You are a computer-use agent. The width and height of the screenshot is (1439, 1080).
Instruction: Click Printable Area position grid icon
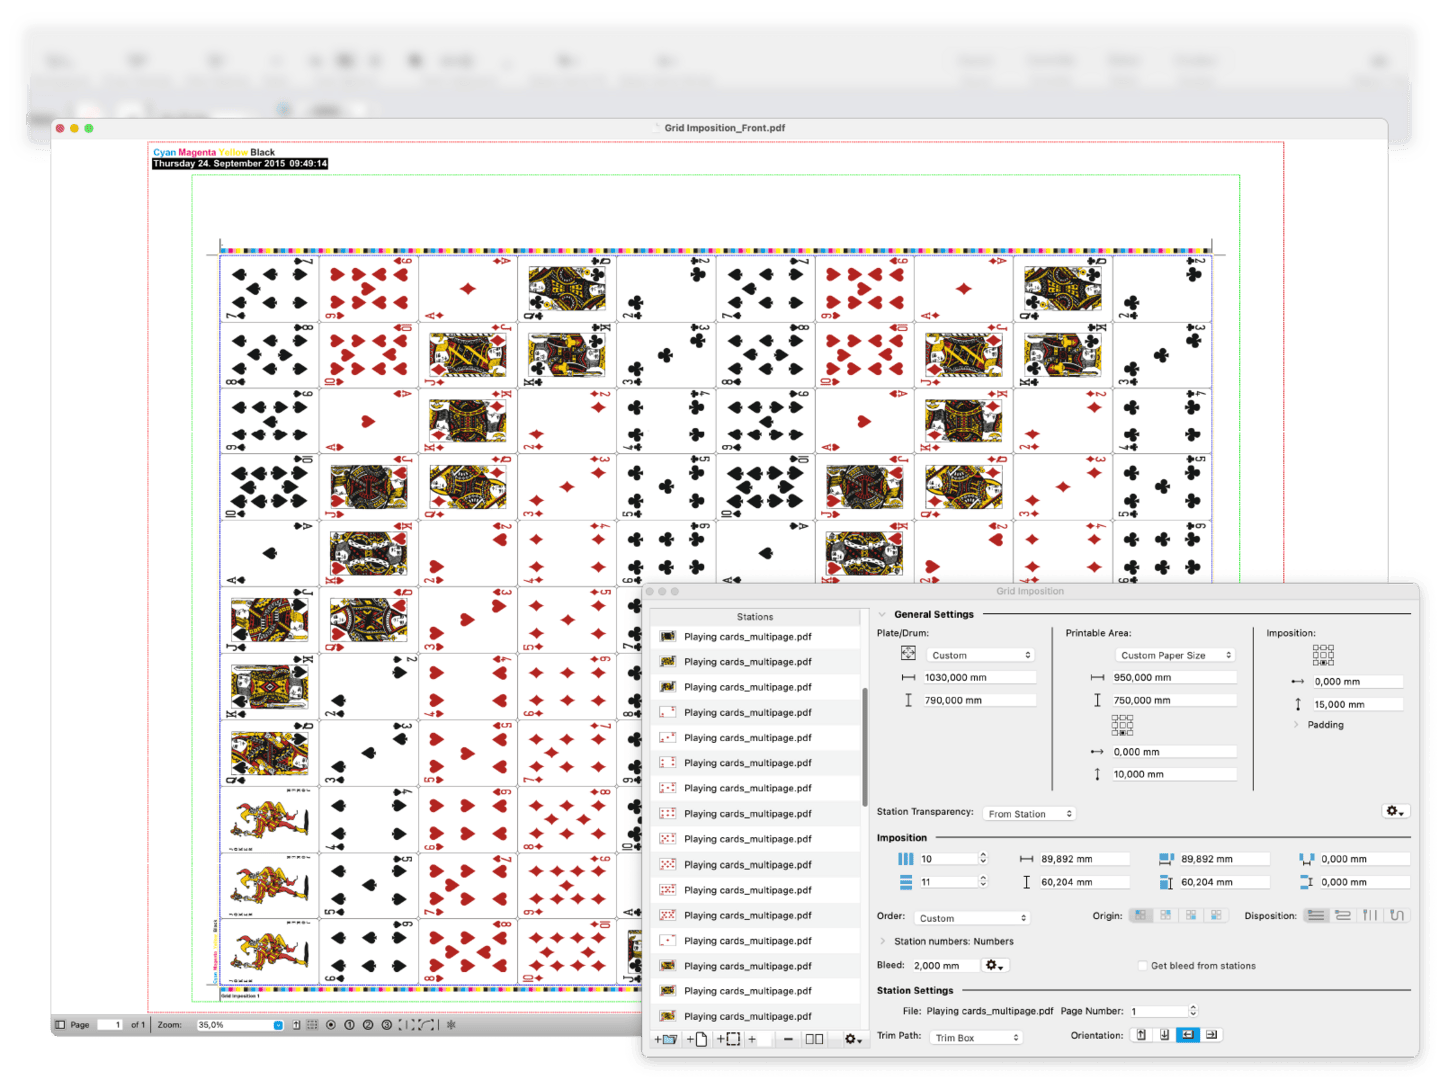tap(1122, 725)
